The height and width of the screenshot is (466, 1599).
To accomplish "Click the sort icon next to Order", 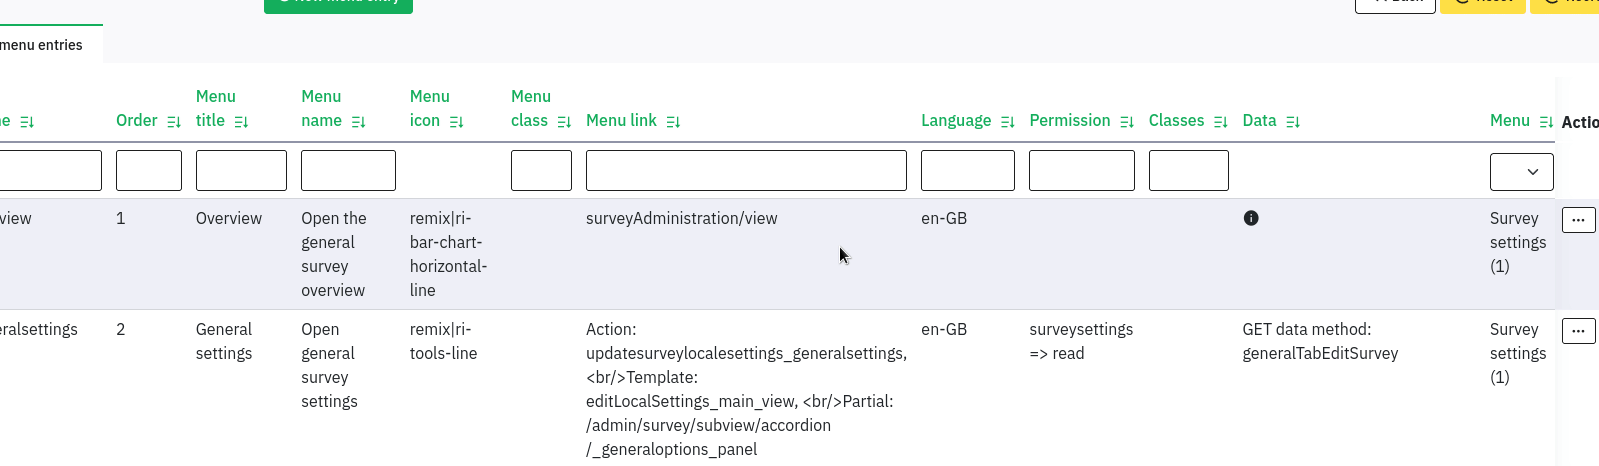I will coord(174,122).
